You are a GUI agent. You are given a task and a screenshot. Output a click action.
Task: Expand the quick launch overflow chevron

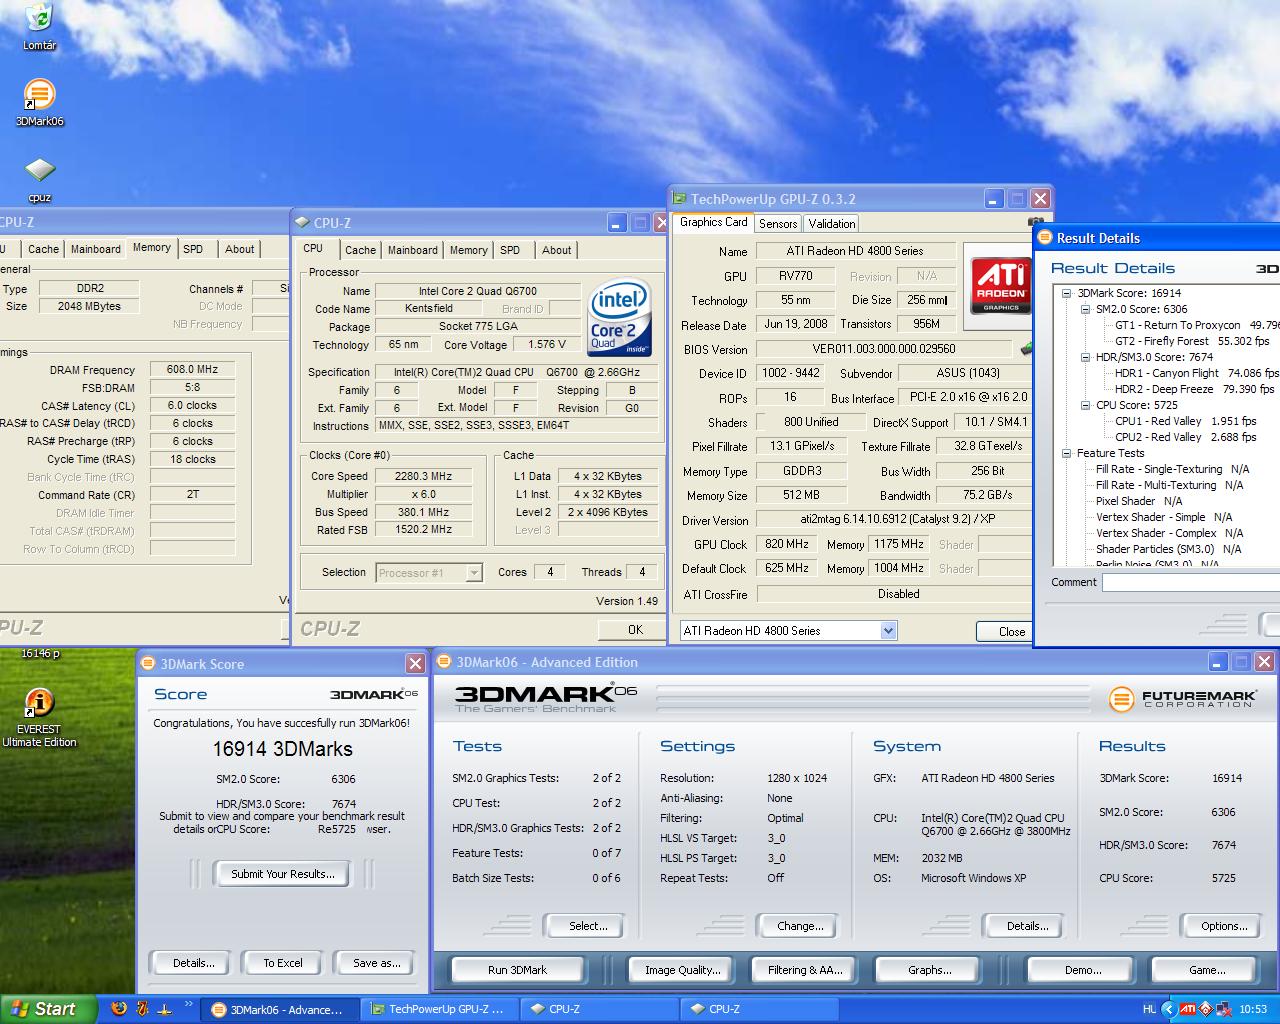pos(188,1004)
